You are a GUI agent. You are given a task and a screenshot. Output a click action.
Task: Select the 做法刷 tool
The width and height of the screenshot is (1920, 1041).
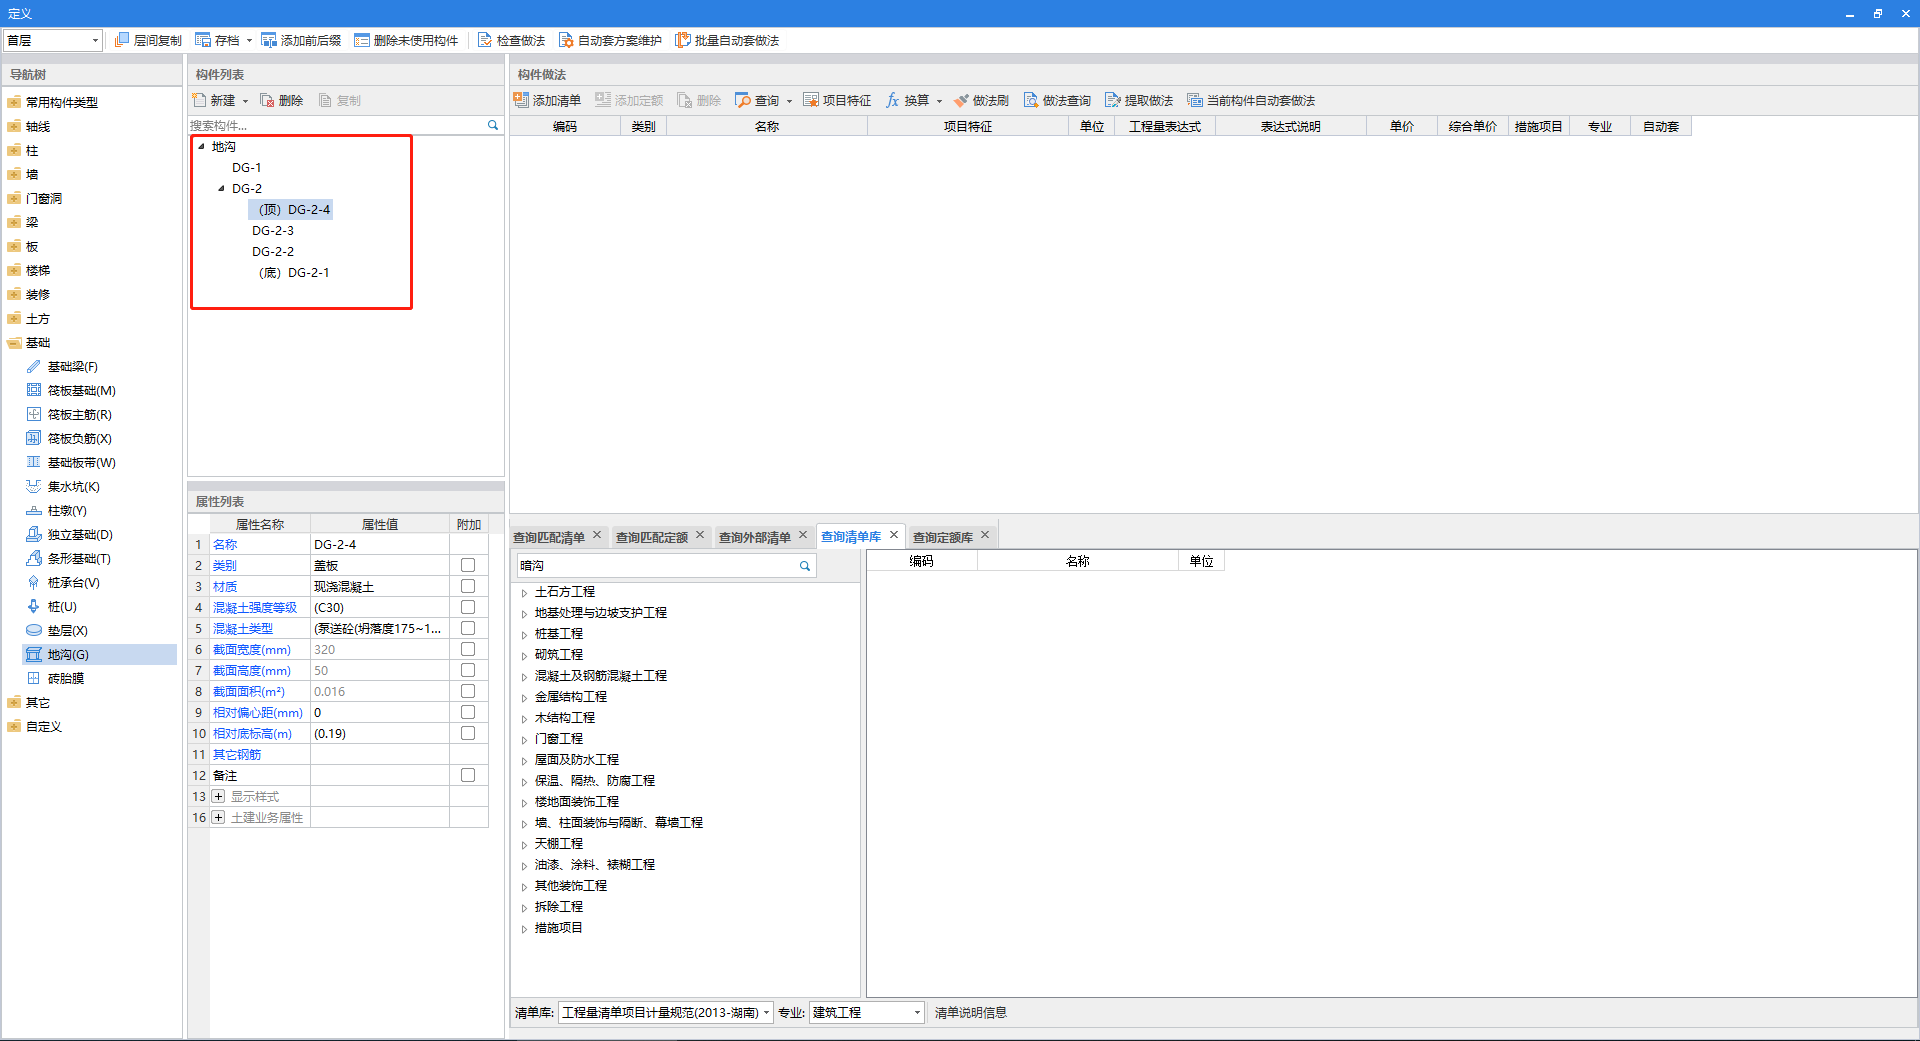(x=981, y=100)
